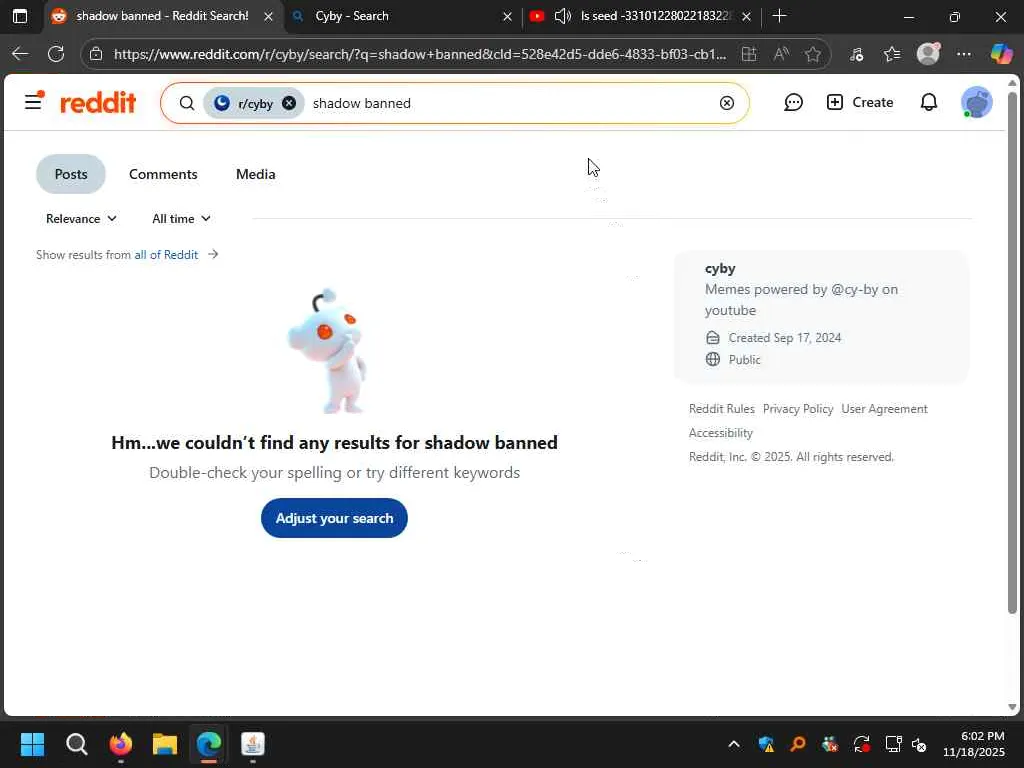Toggle Read aloud icon in address bar
The width and height of the screenshot is (1024, 768).
[781, 54]
